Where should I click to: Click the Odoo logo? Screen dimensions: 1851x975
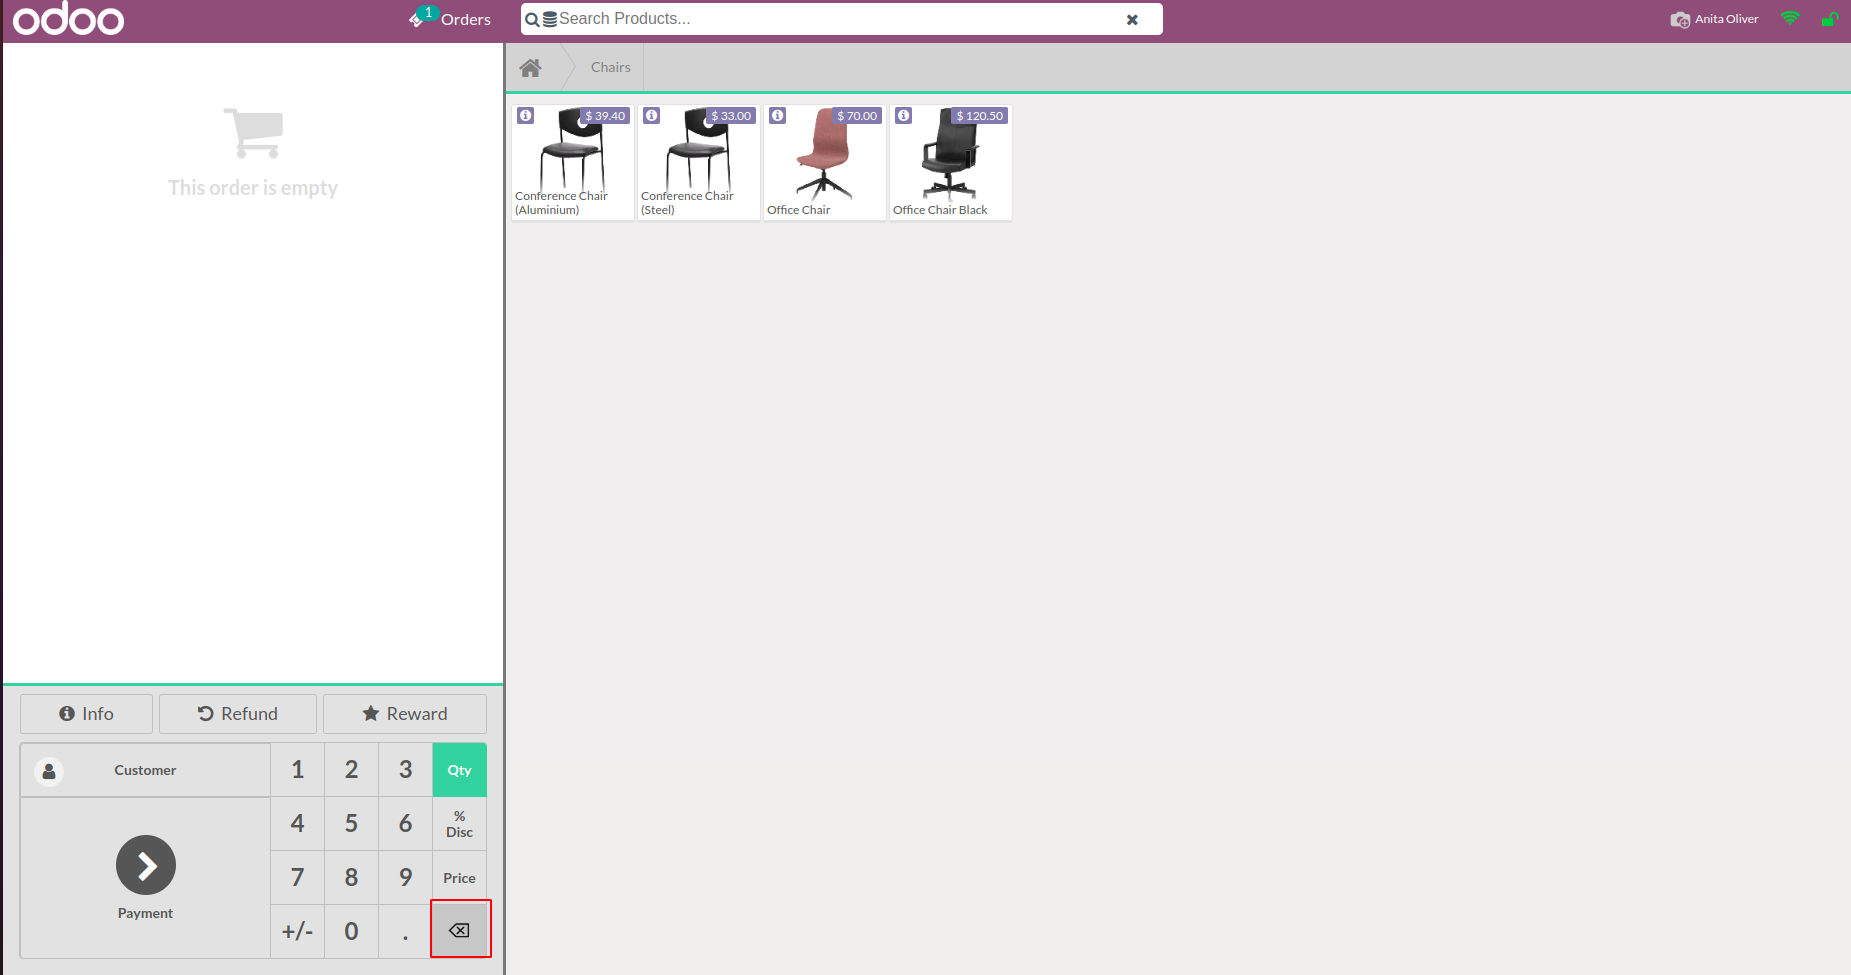69,19
